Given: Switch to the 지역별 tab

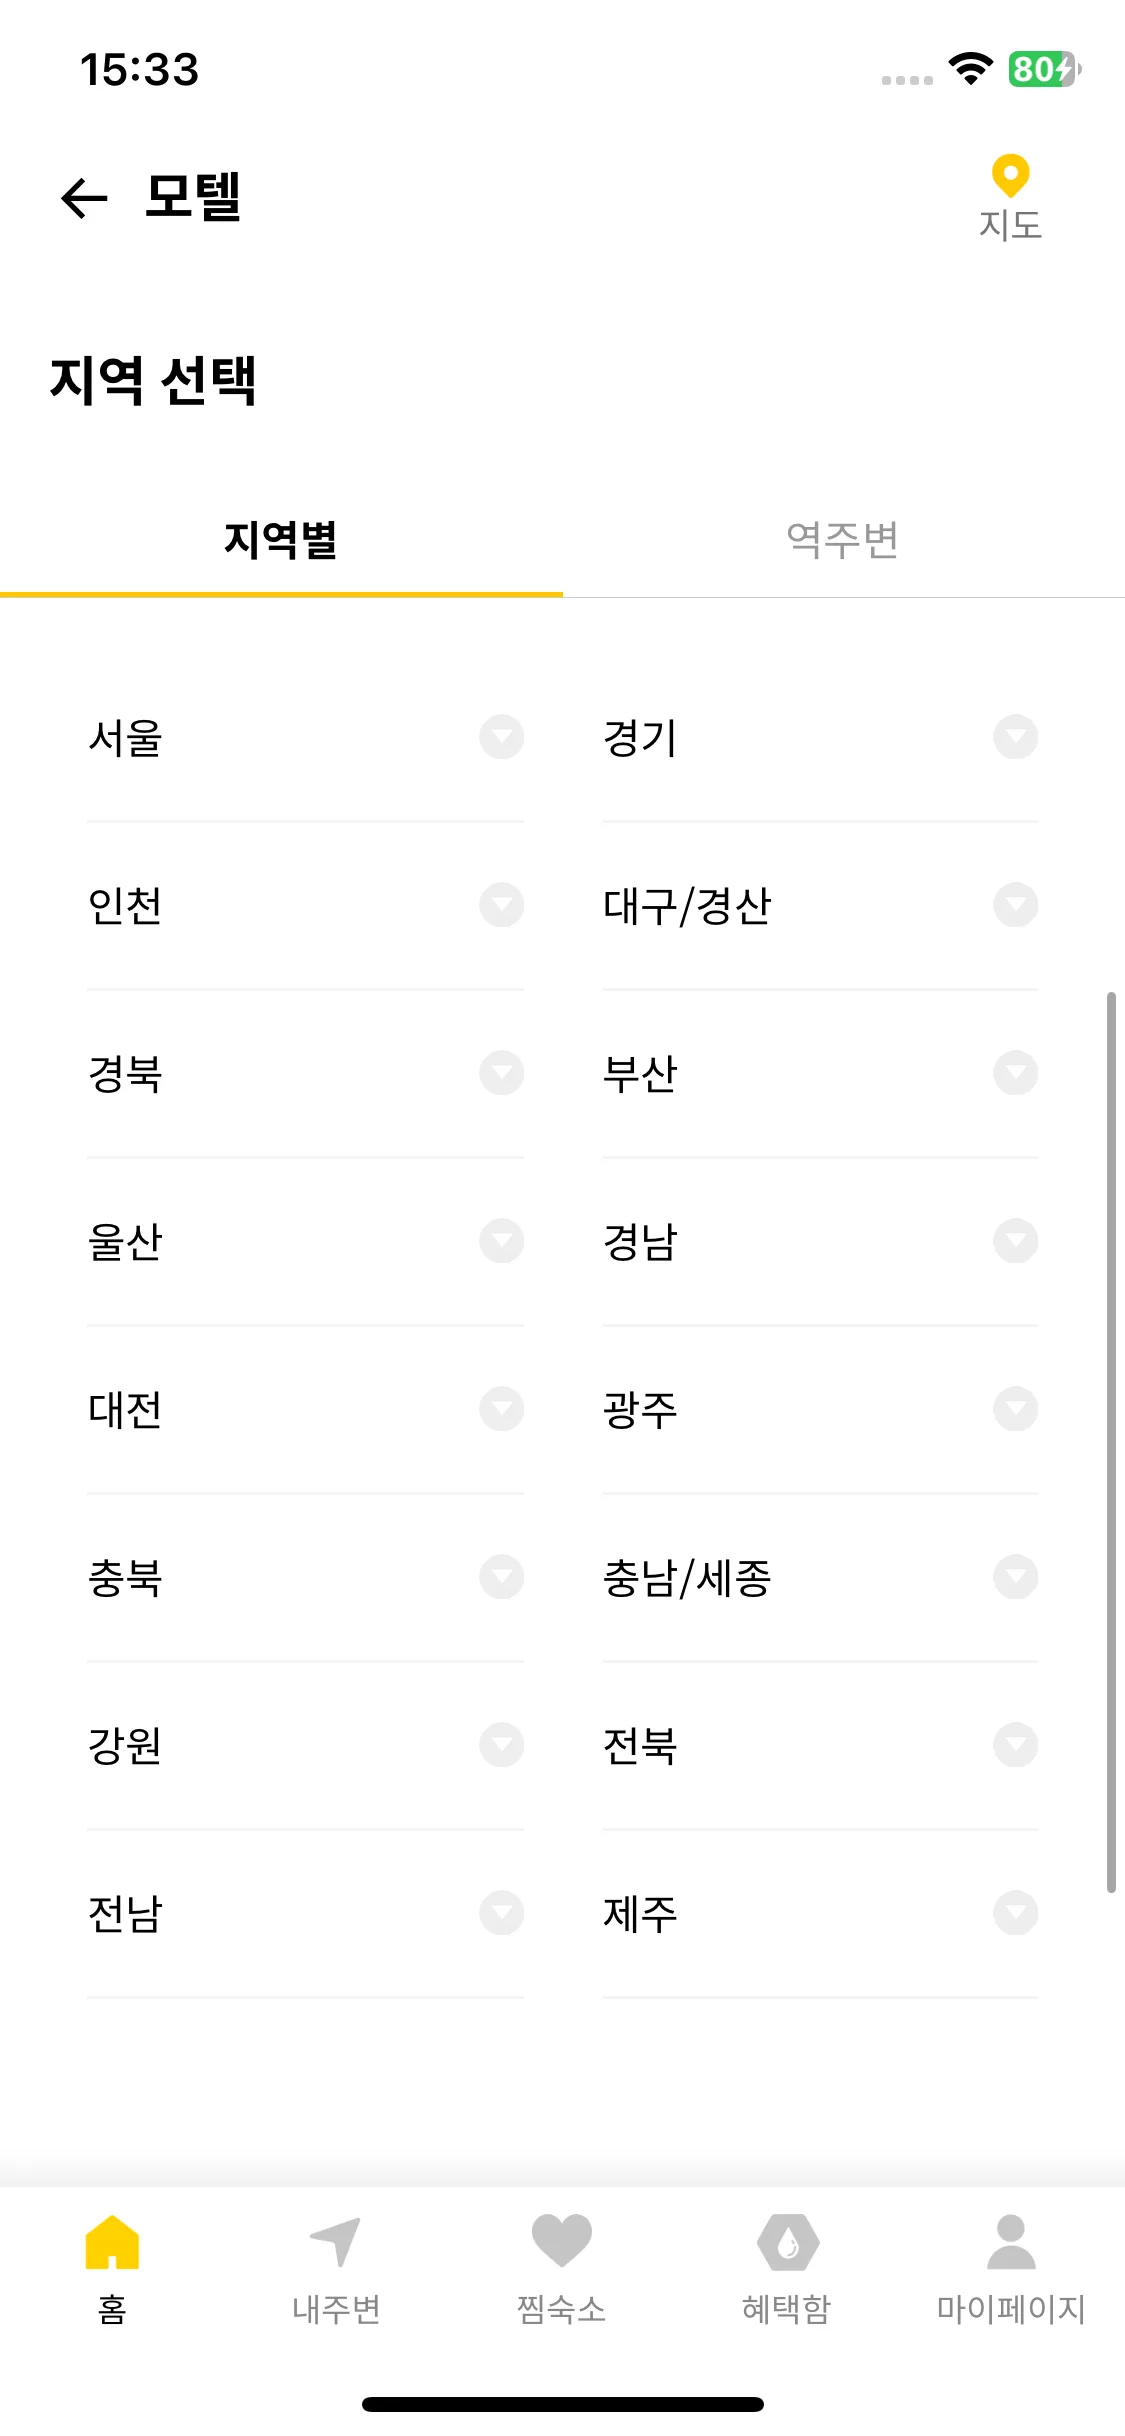Looking at the screenshot, I should tap(281, 540).
